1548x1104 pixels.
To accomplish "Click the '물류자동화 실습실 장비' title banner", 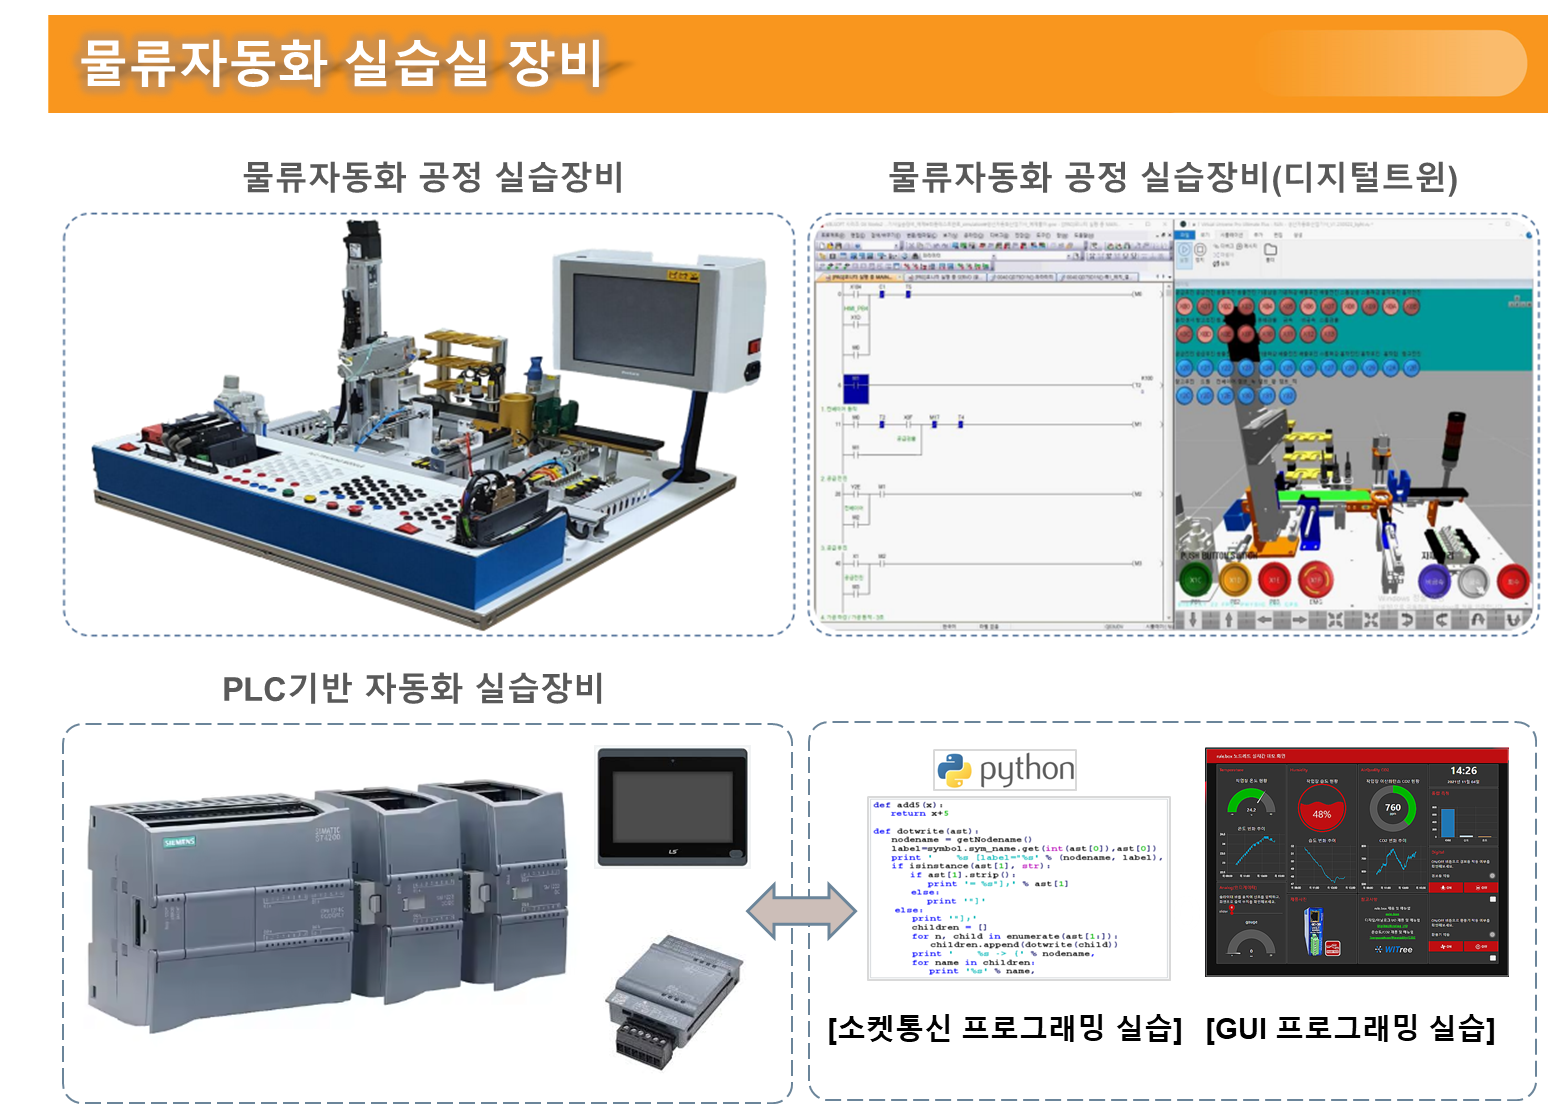I will tap(798, 63).
